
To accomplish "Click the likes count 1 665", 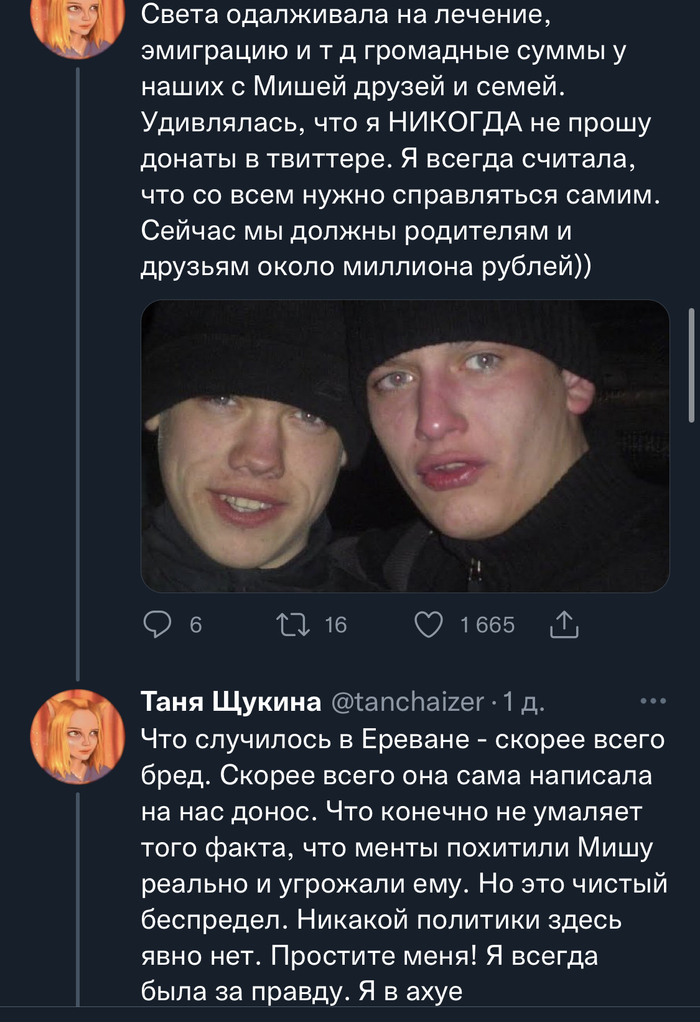I will tap(487, 625).
